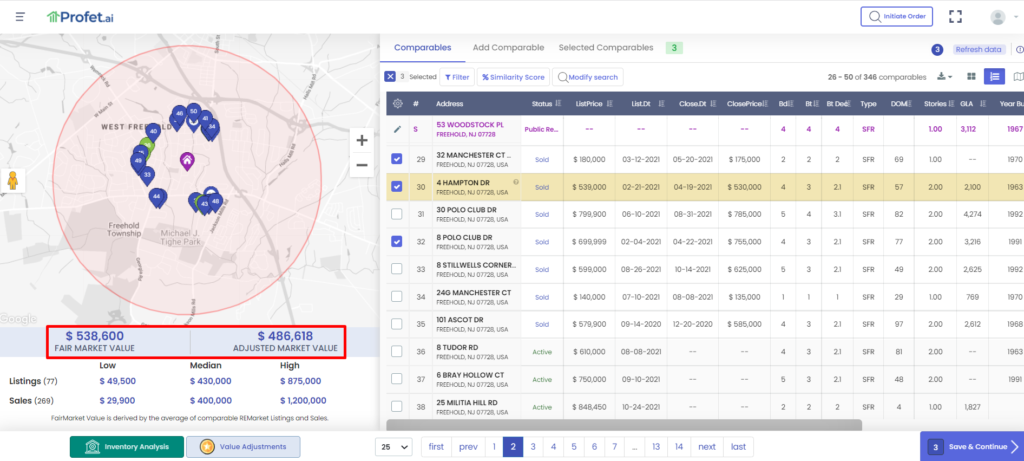Select the Listings median $ 430,000 value
The width and height of the screenshot is (1024, 461).
pyautogui.click(x=211, y=381)
